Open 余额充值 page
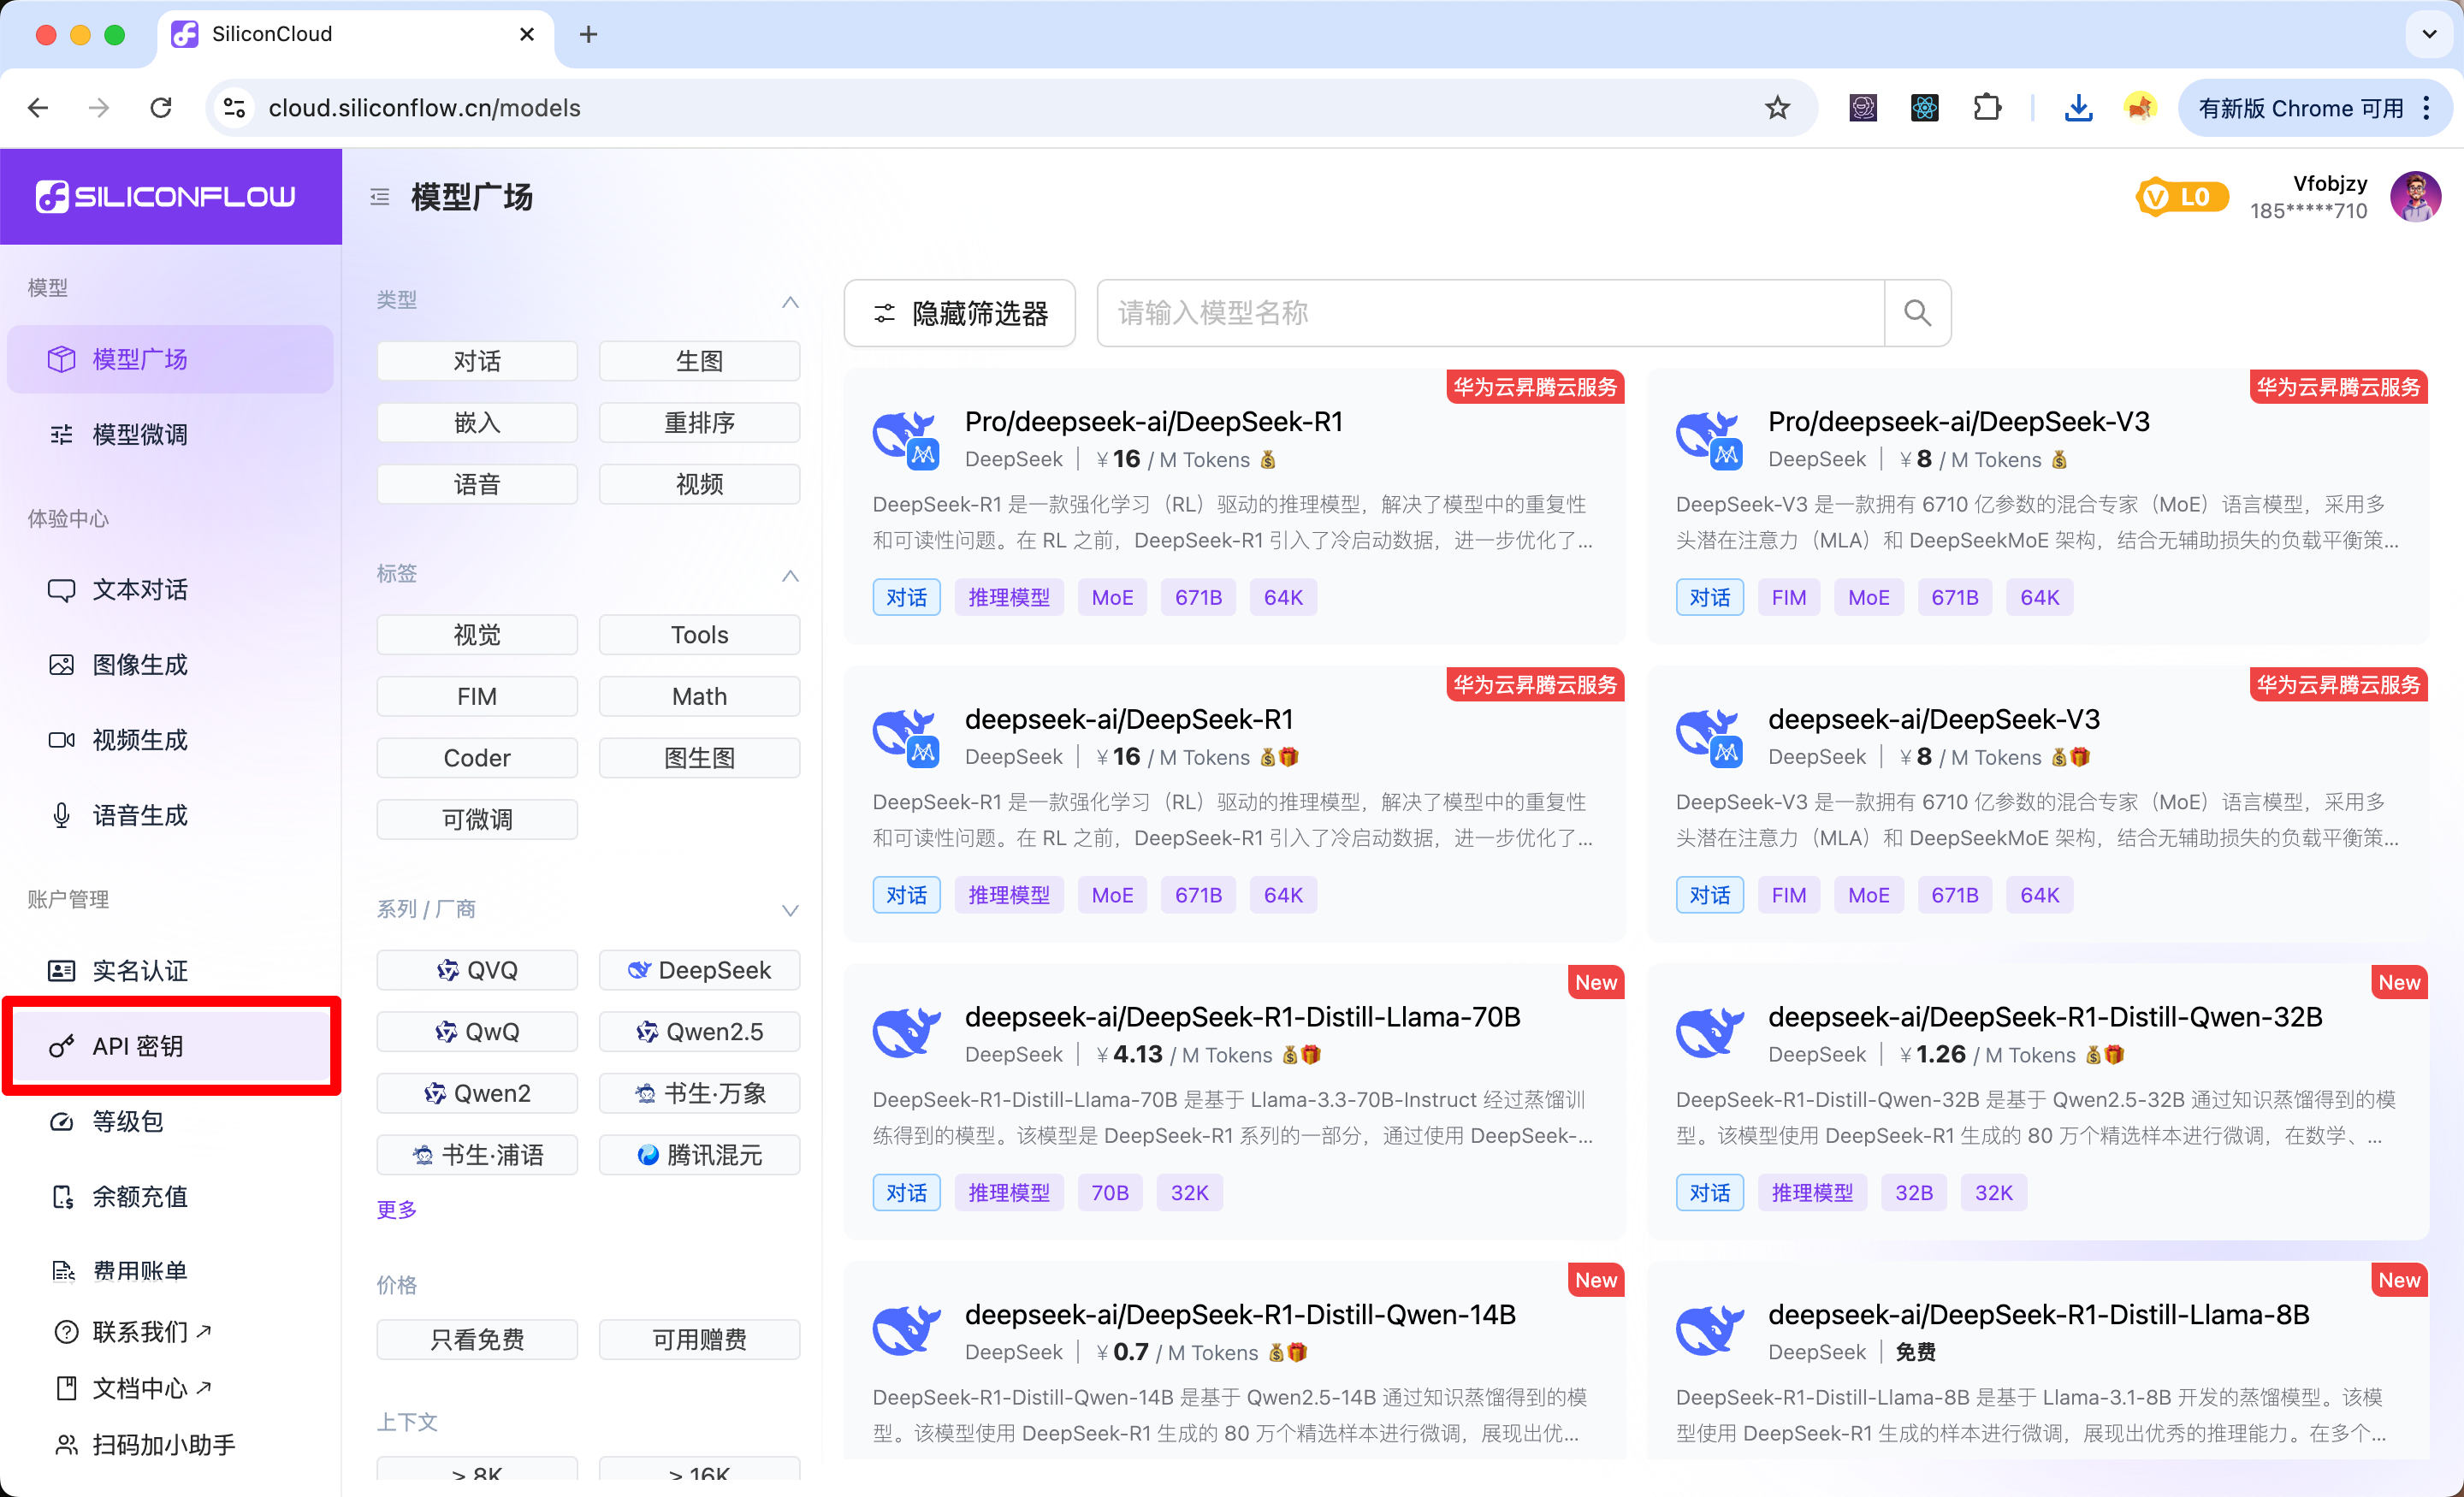2464x1497 pixels. click(170, 1196)
